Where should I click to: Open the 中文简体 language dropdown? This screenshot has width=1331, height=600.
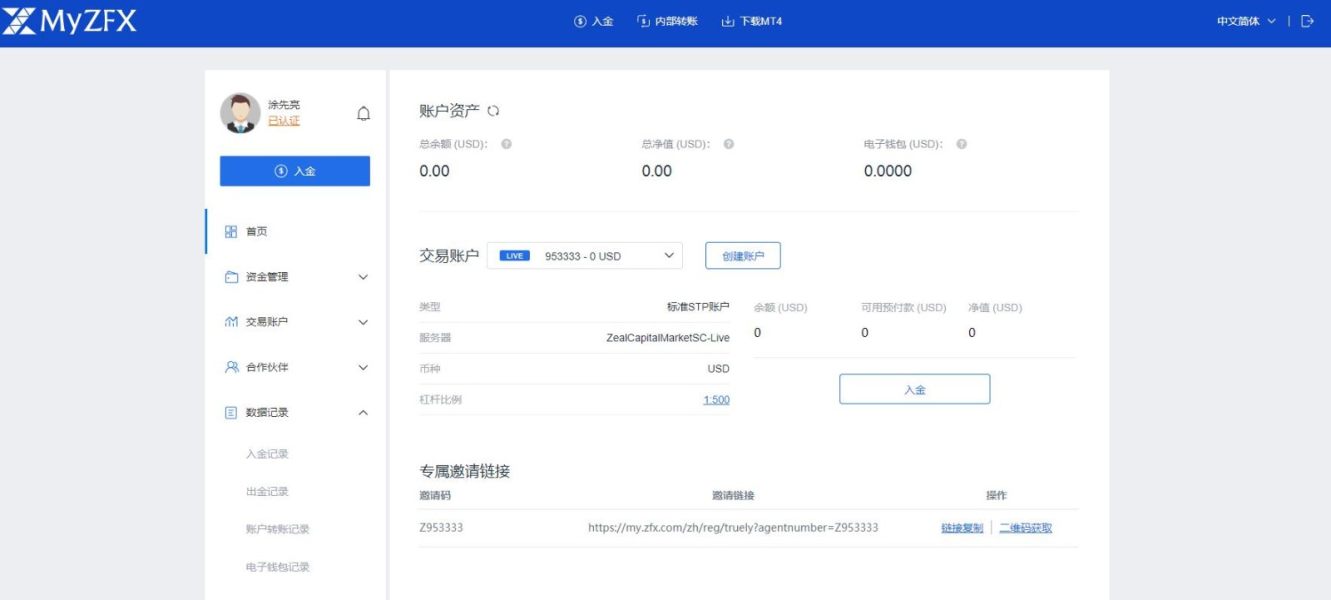(x=1246, y=21)
